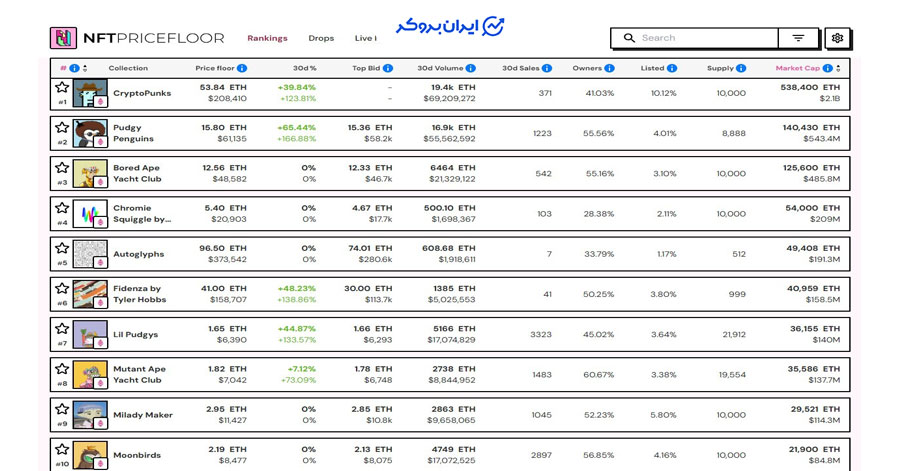Screen dimensions: 900x471
Task: Favorite Pudgy Penguins with star
Action: pos(62,127)
